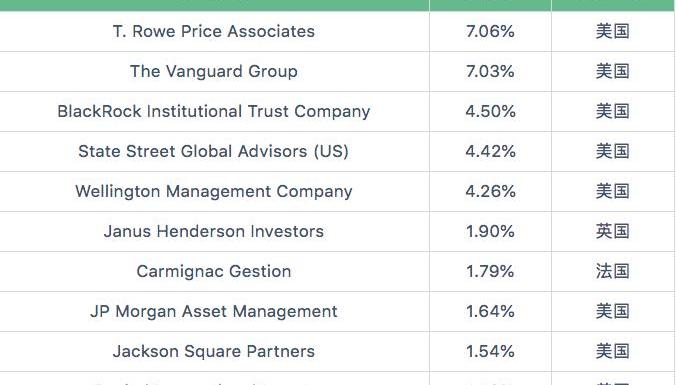The height and width of the screenshot is (385, 676).
Task: Click the 4.50% percentage value
Action: tap(490, 112)
